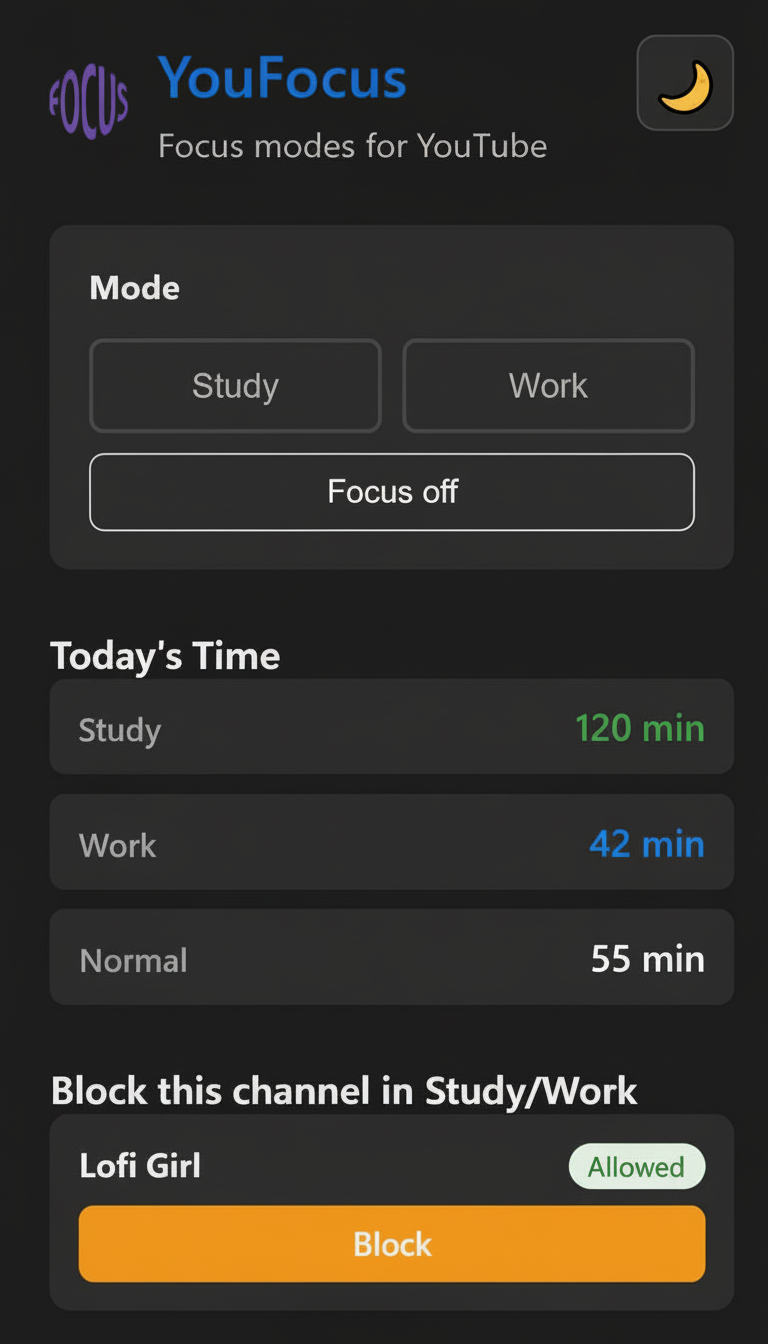768x1344 pixels.
Task: Click the Mode section label
Action: coord(135,288)
